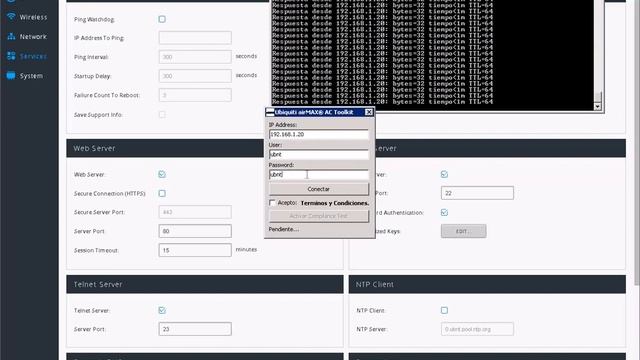Open the Wireless section in sidebar
Image resolution: width=640 pixels, height=360 pixels.
33,17
